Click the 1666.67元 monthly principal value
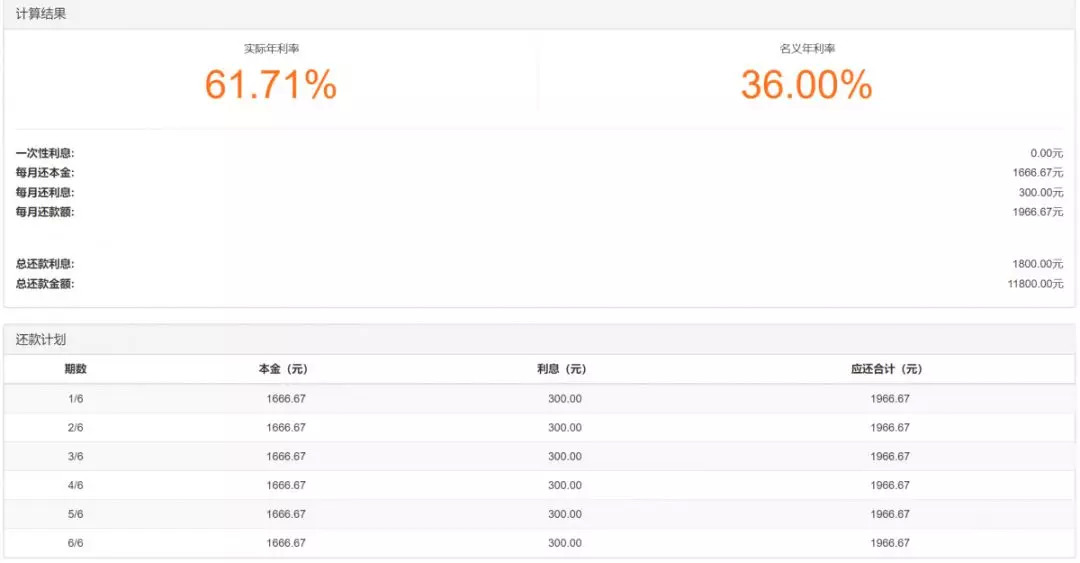 pos(1037,172)
